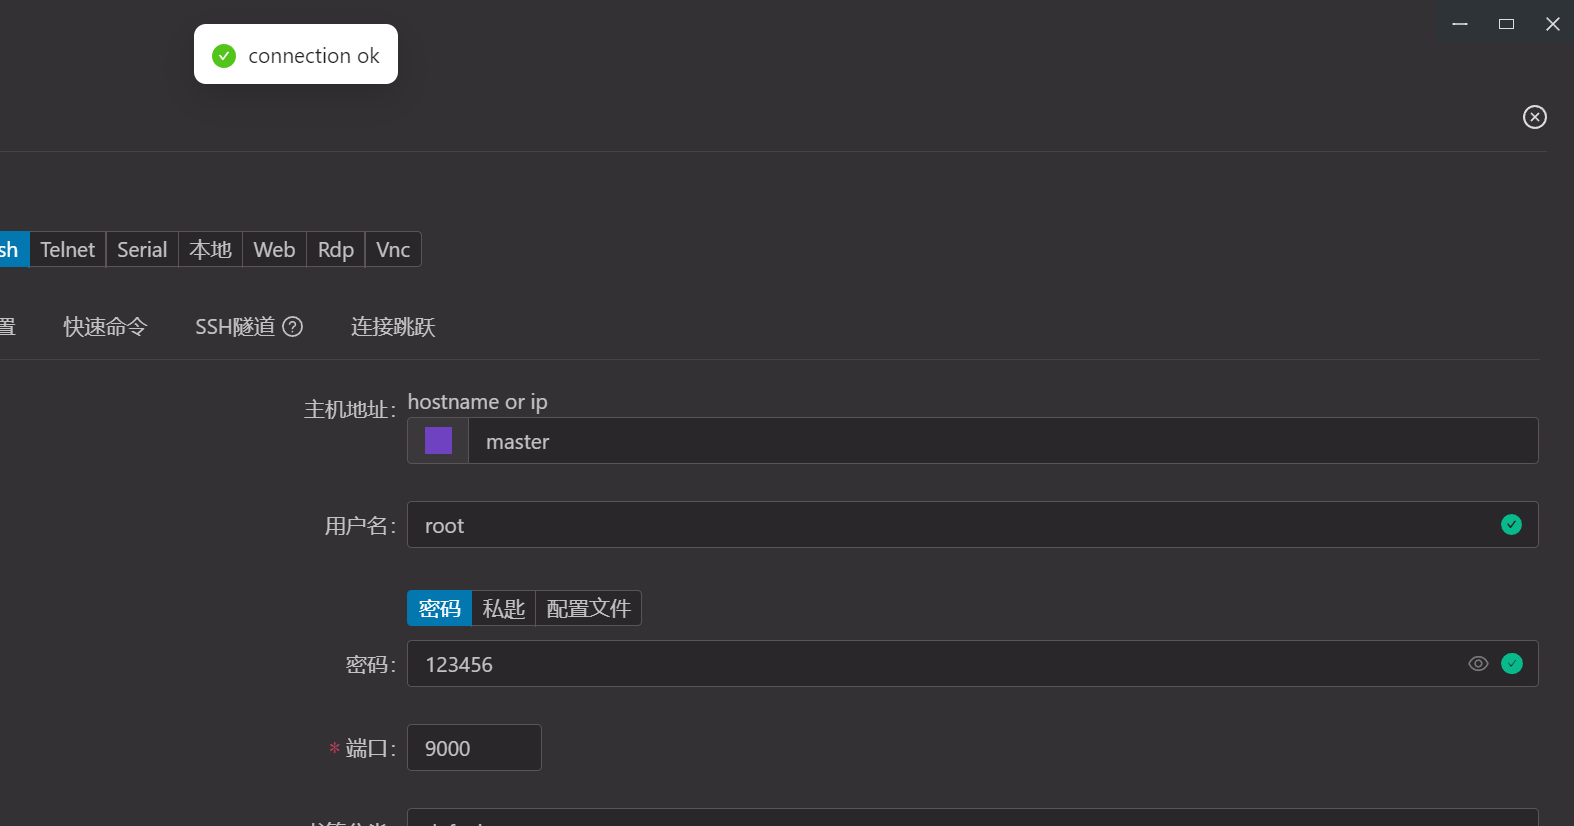This screenshot has height=826, width=1574.
Task: Click the 端口 port label
Action: point(370,749)
